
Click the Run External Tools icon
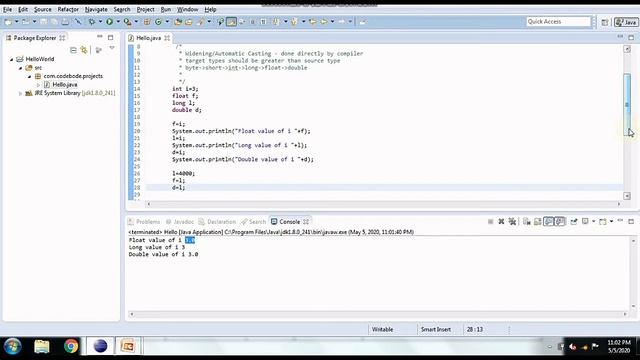click(x=127, y=22)
